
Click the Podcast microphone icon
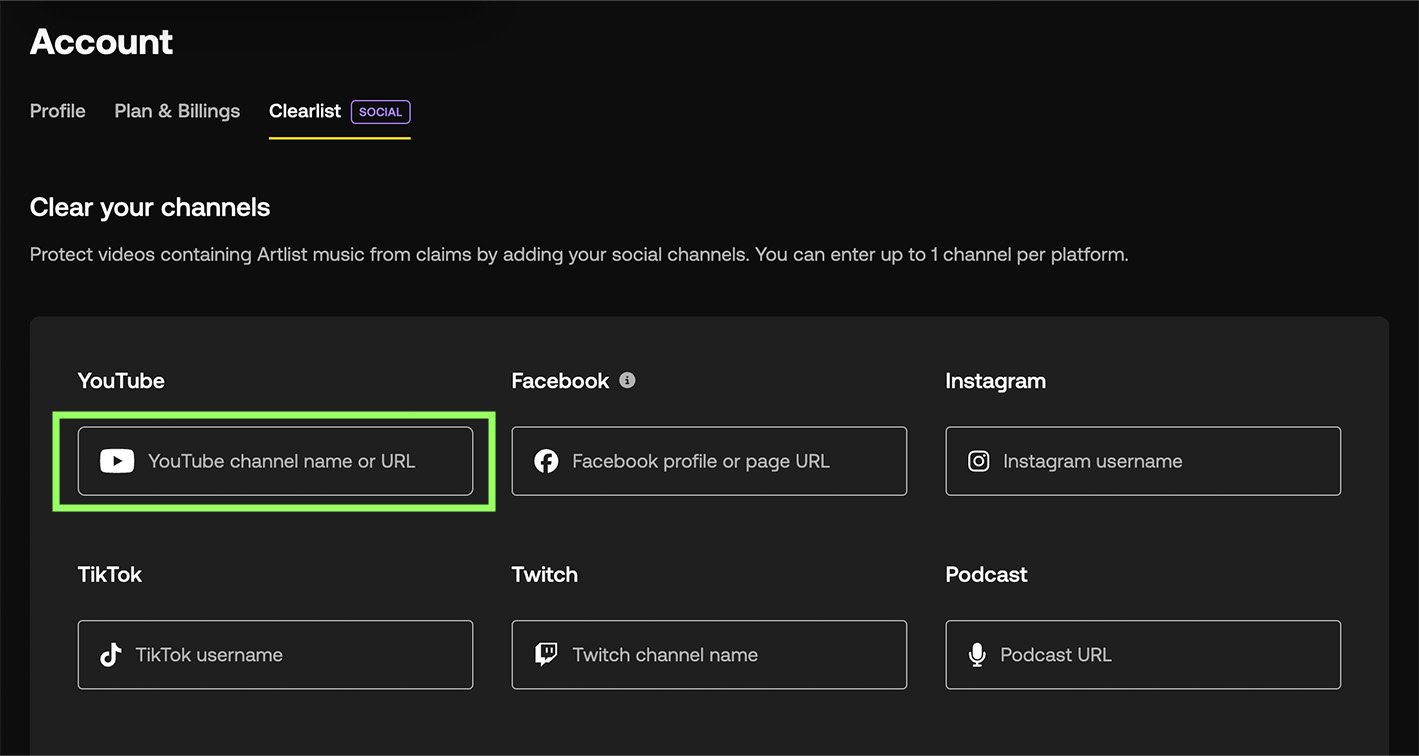click(x=977, y=655)
